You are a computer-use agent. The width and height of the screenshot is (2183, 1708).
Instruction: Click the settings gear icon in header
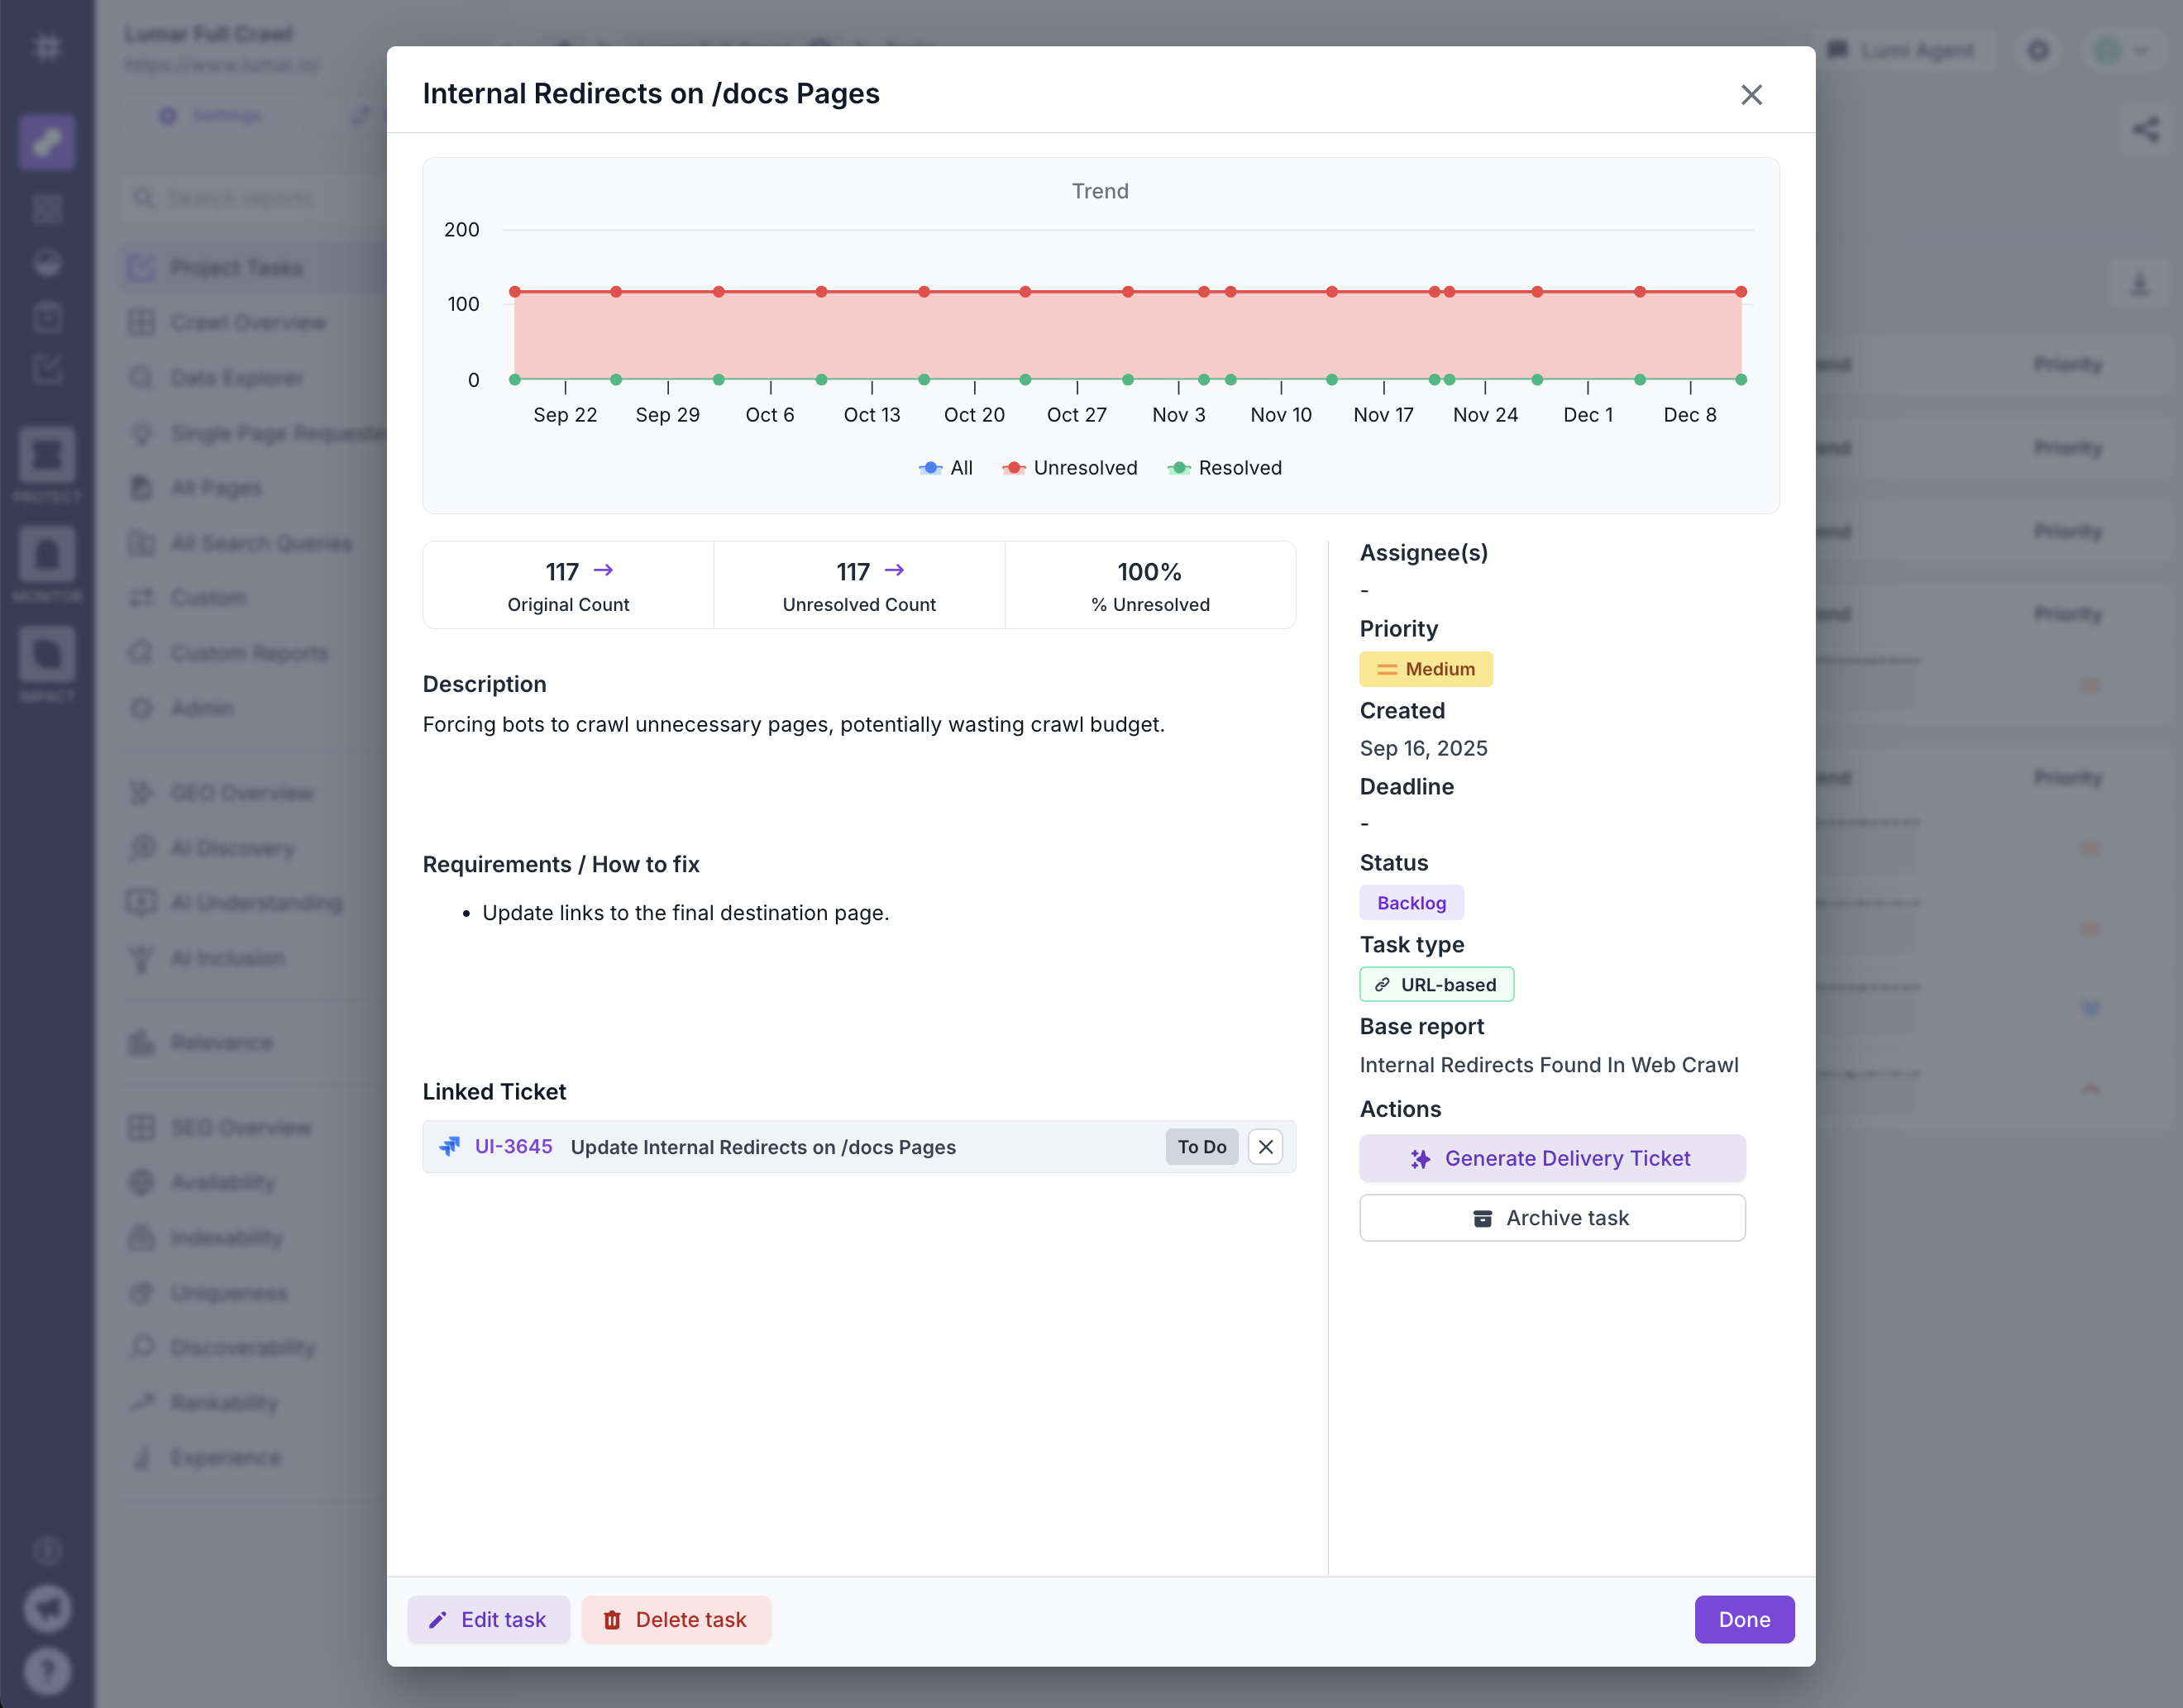[2038, 50]
